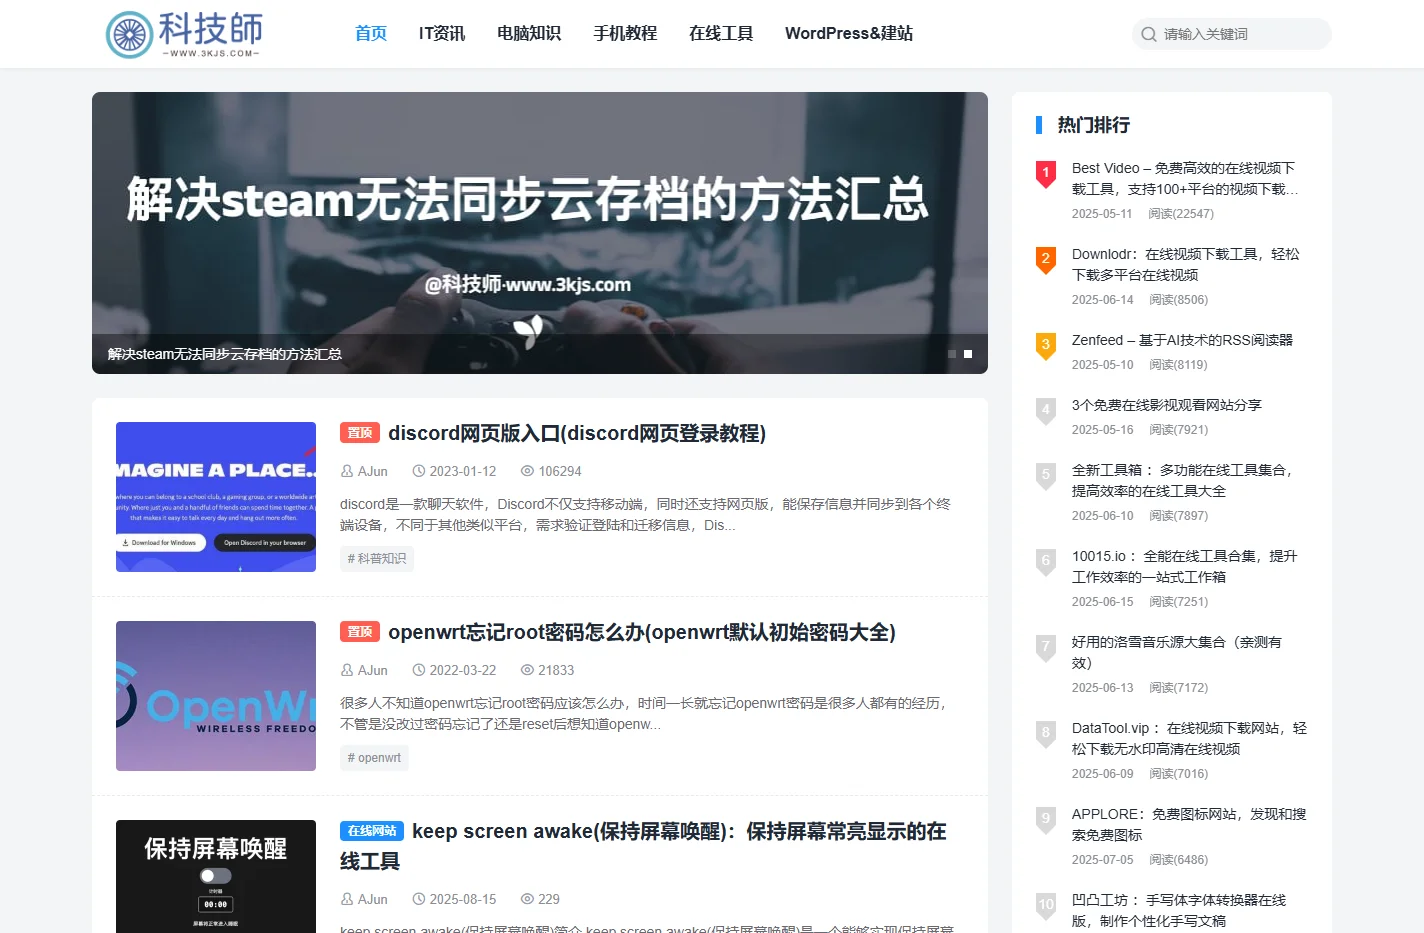Open the discord article thumbnail
The height and width of the screenshot is (933, 1424).
[216, 497]
